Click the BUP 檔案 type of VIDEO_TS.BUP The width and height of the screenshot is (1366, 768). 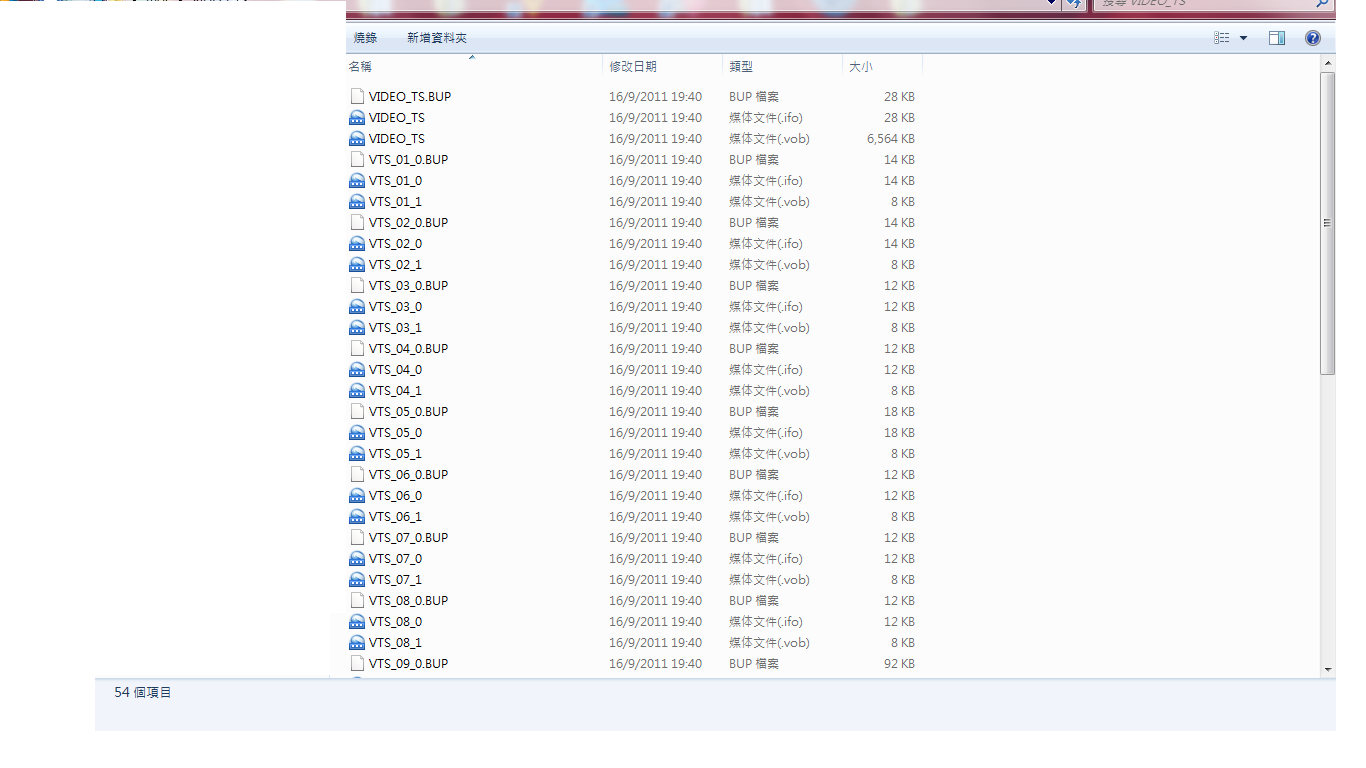click(754, 97)
